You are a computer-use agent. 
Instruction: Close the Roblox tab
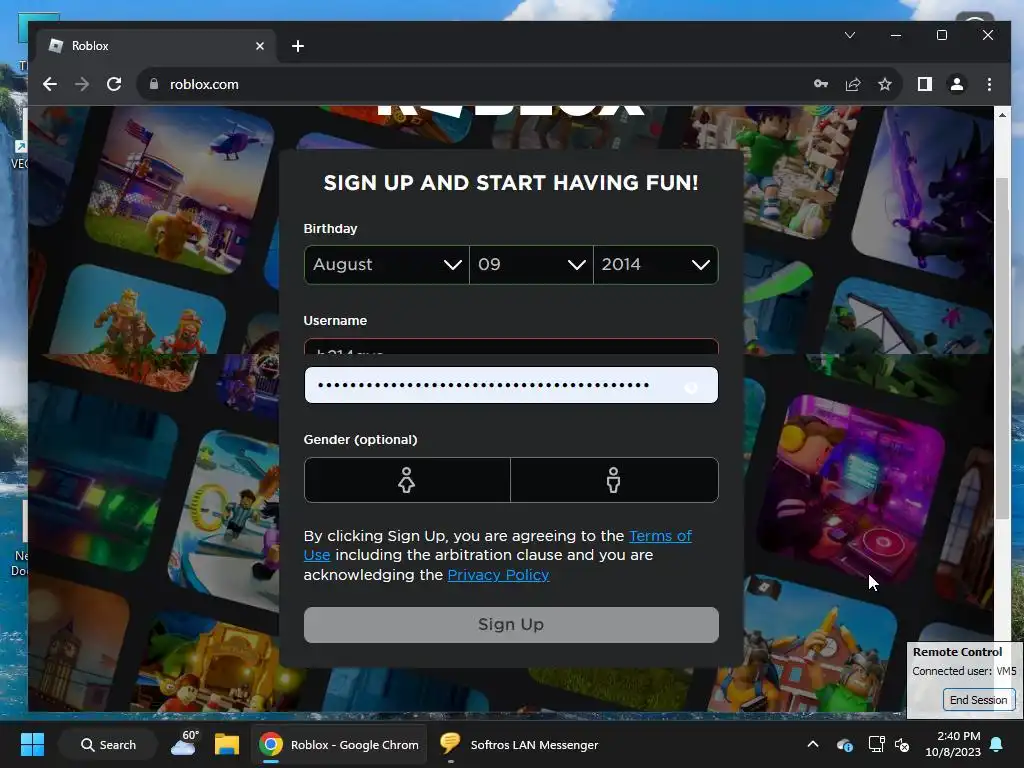260,46
